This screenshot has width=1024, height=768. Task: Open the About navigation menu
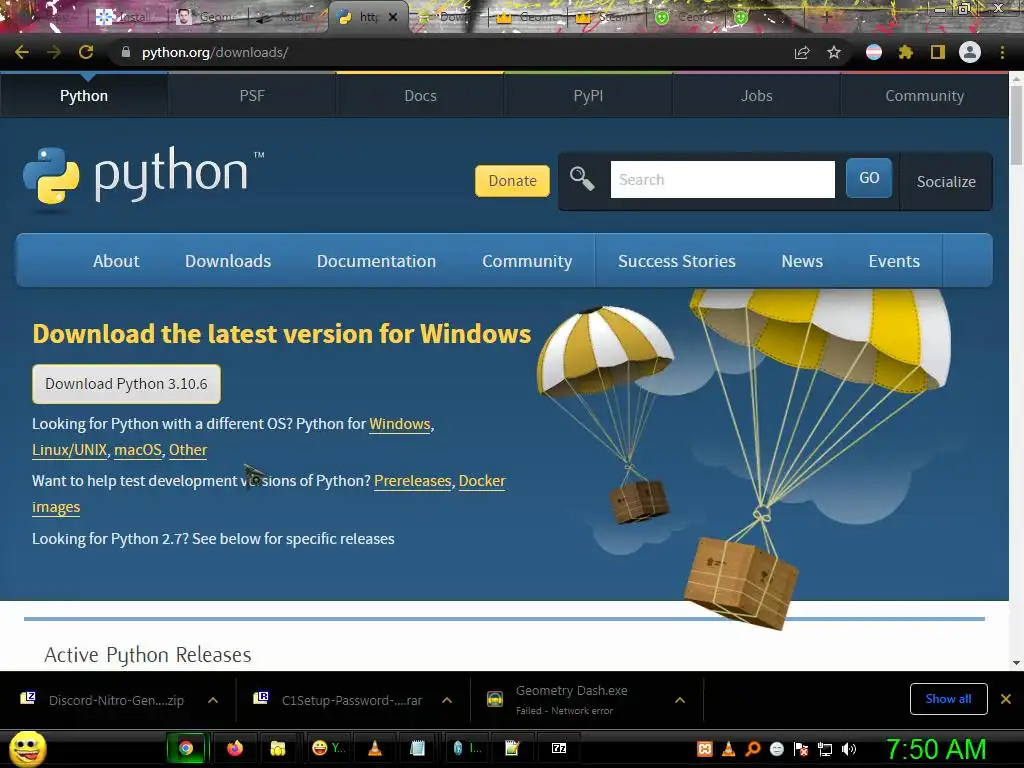116,261
